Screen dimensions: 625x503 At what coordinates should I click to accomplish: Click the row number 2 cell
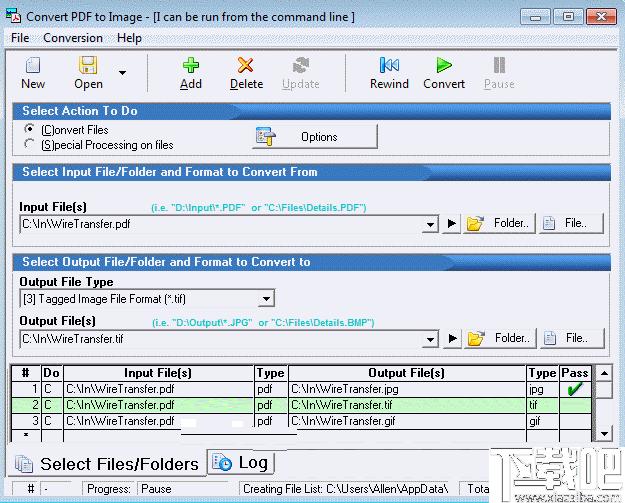[26, 405]
